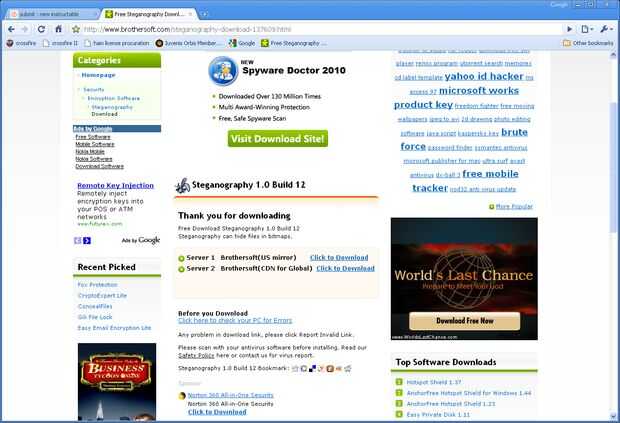Reload the page with the refresh icon
Screen dimensions: 620x423
[x=41, y=29]
